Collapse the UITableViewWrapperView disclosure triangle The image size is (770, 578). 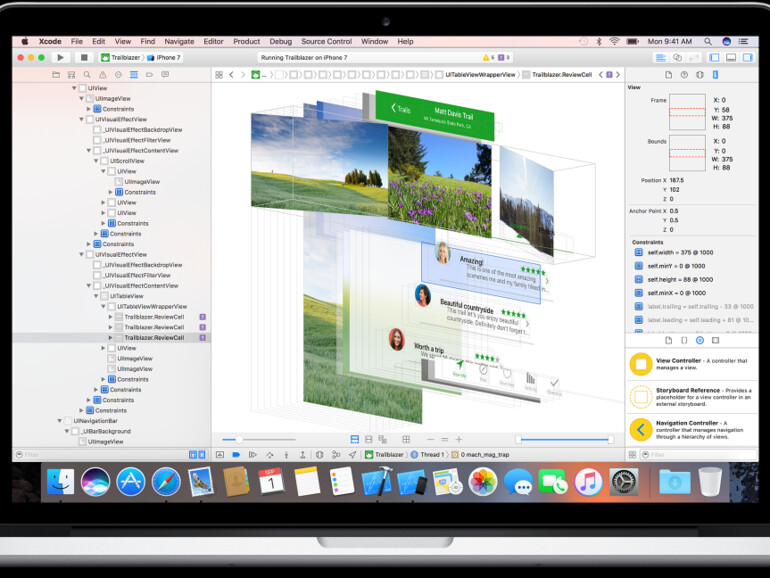tap(104, 306)
